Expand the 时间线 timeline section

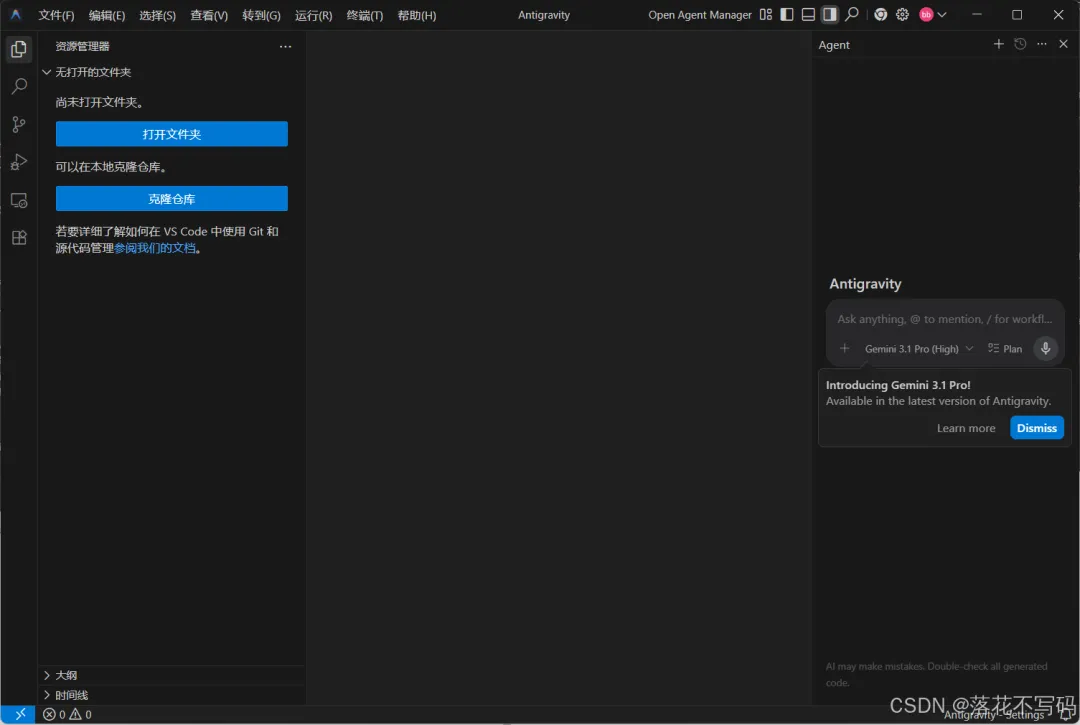tap(172, 695)
